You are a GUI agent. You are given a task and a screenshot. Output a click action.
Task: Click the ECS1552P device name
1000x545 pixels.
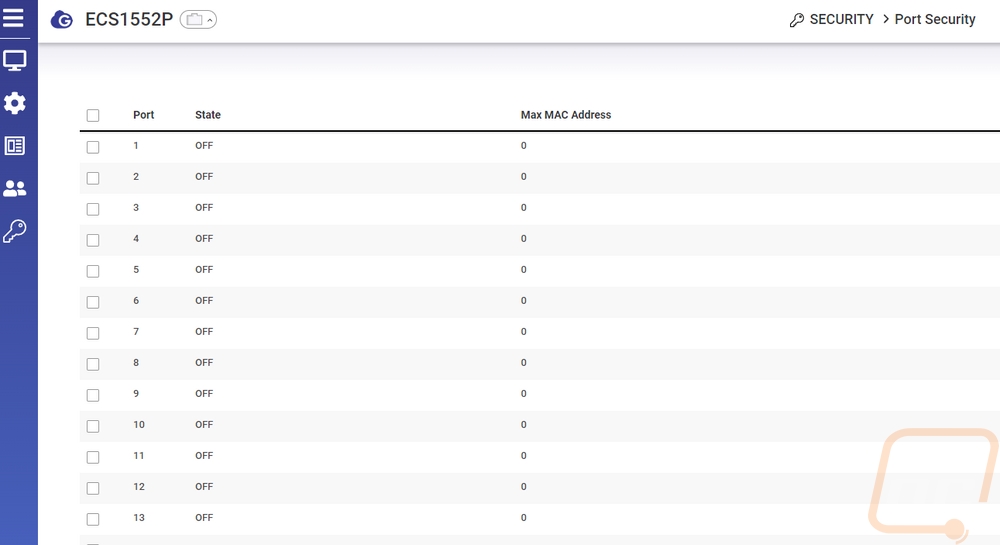point(129,20)
